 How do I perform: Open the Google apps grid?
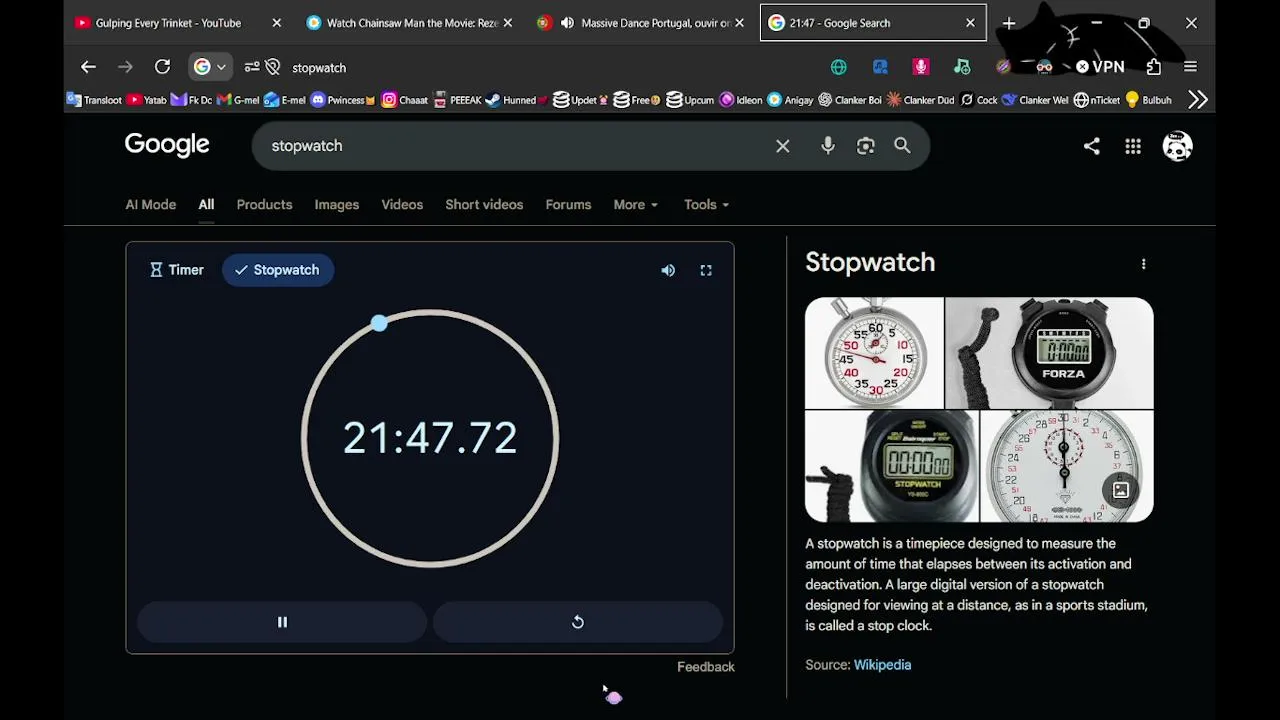tap(1133, 146)
